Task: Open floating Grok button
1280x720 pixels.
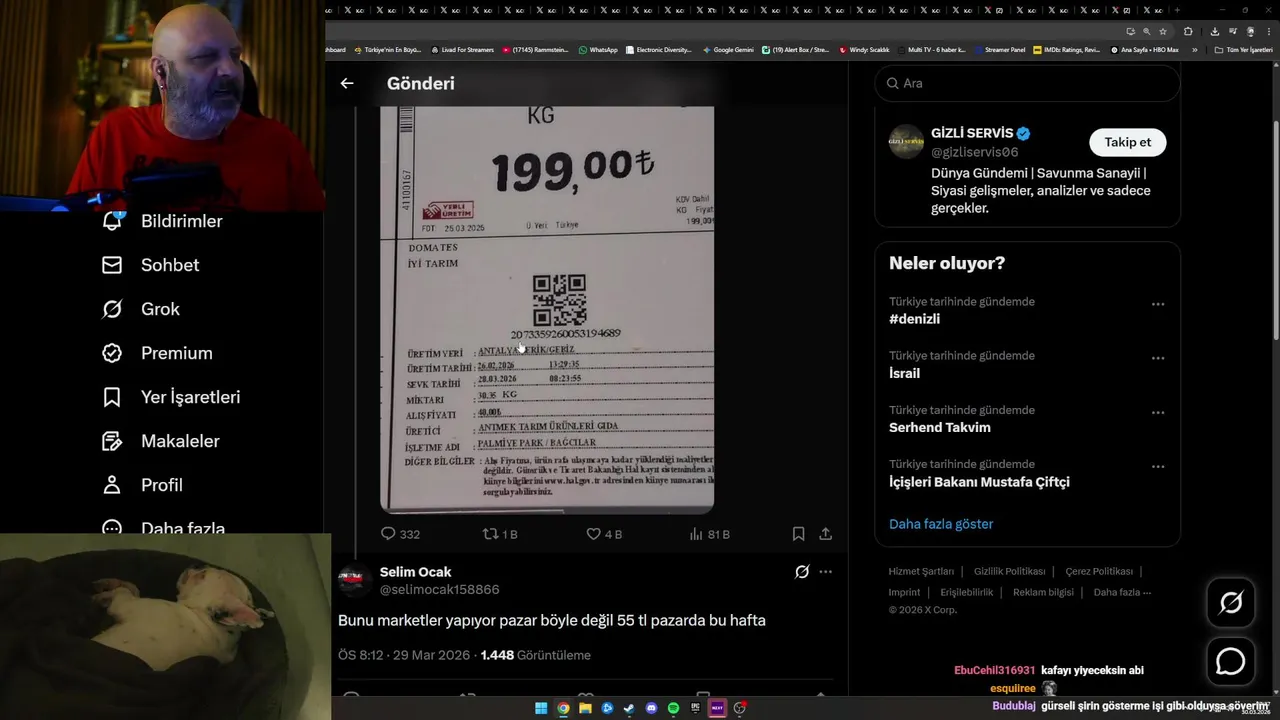Action: (1230, 602)
